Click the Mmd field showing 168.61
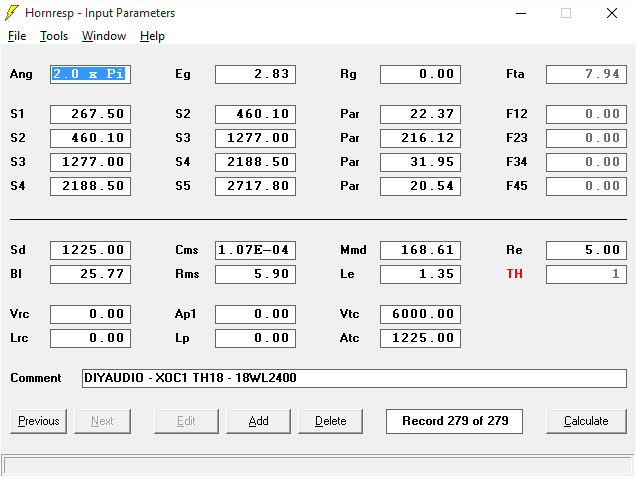This screenshot has height=478, width=636. click(x=420, y=250)
